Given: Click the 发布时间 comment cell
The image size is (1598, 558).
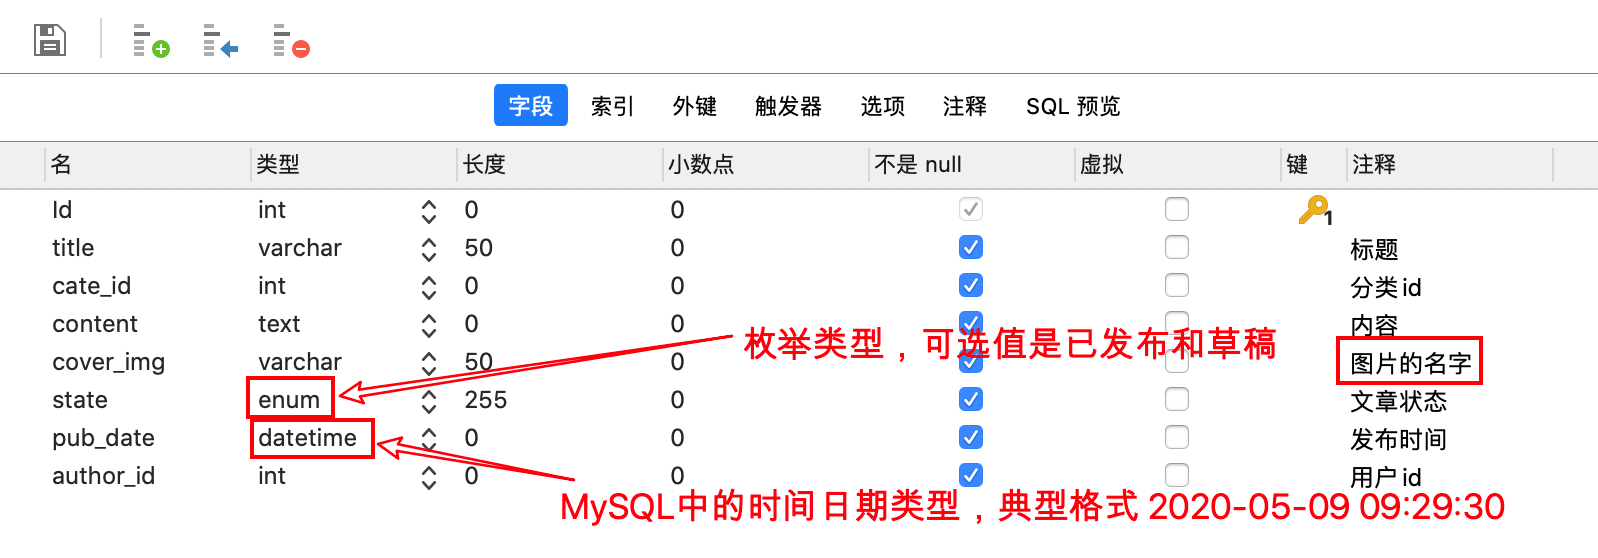Looking at the screenshot, I should coord(1398,439).
